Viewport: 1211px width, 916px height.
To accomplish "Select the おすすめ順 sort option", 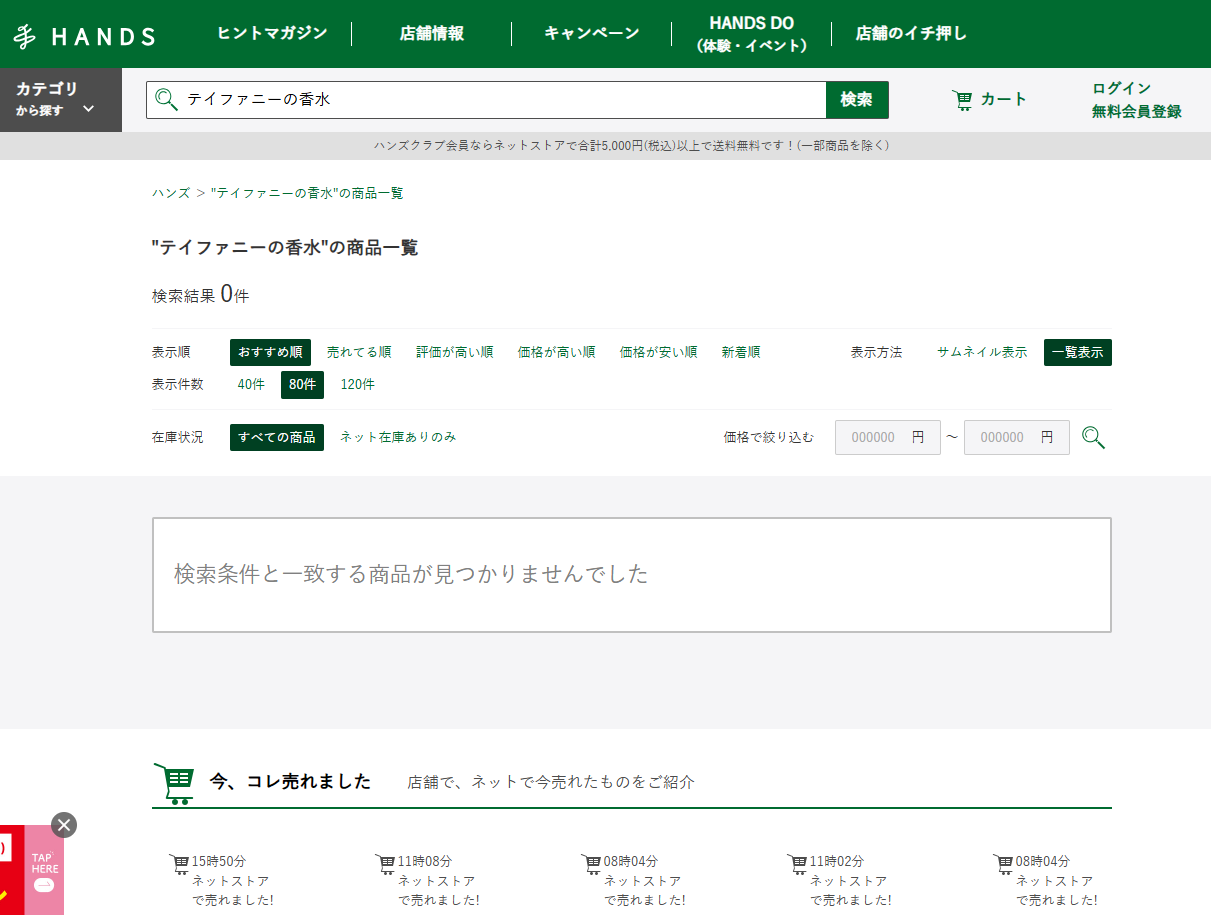I will (270, 352).
